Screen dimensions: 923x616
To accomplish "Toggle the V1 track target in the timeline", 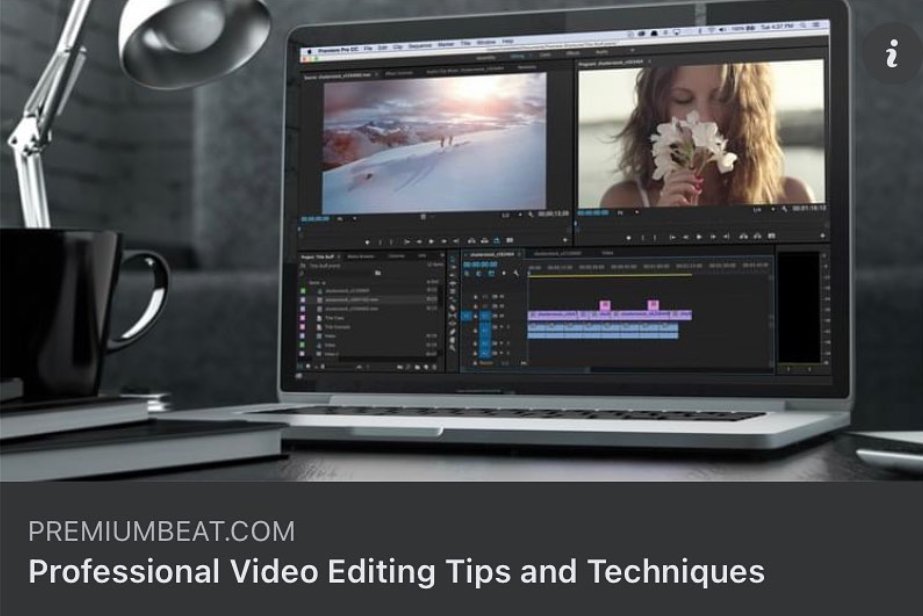I will [484, 316].
